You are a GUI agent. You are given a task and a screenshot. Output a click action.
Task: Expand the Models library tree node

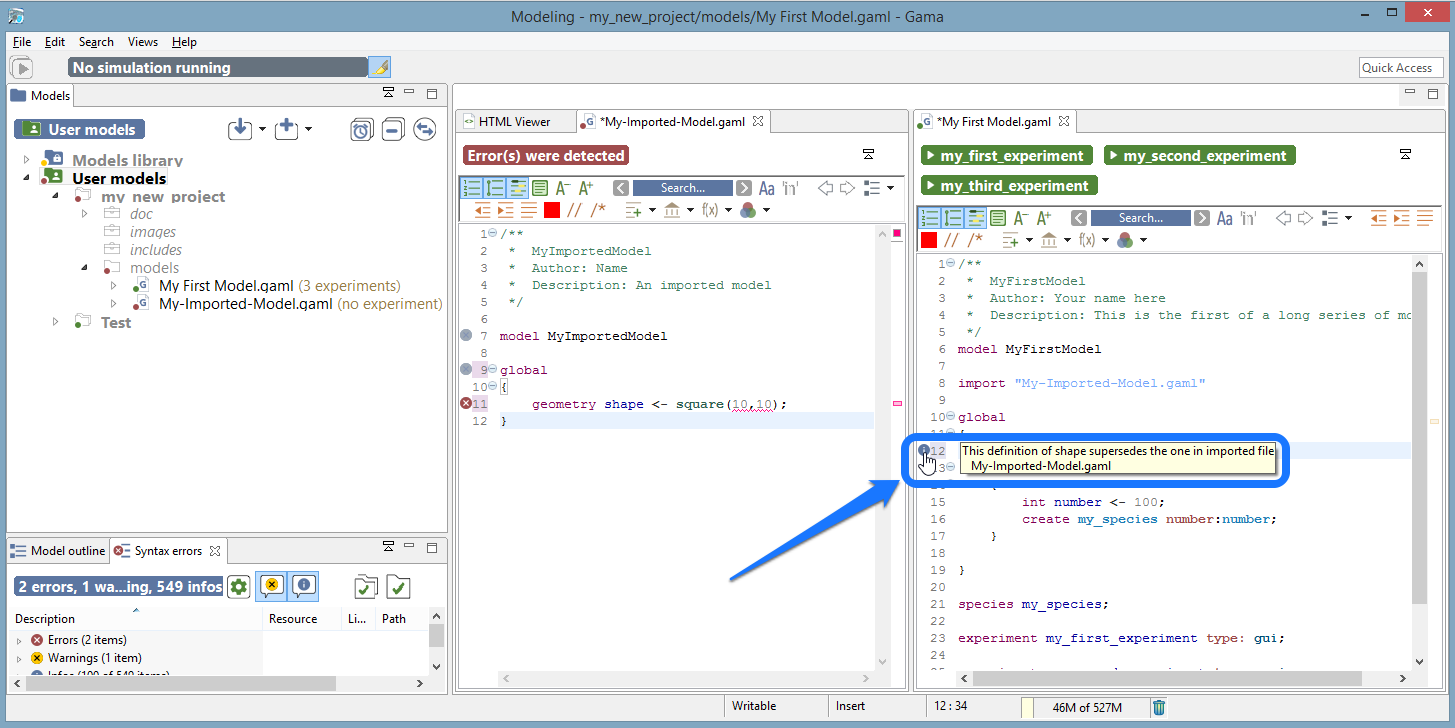27,160
